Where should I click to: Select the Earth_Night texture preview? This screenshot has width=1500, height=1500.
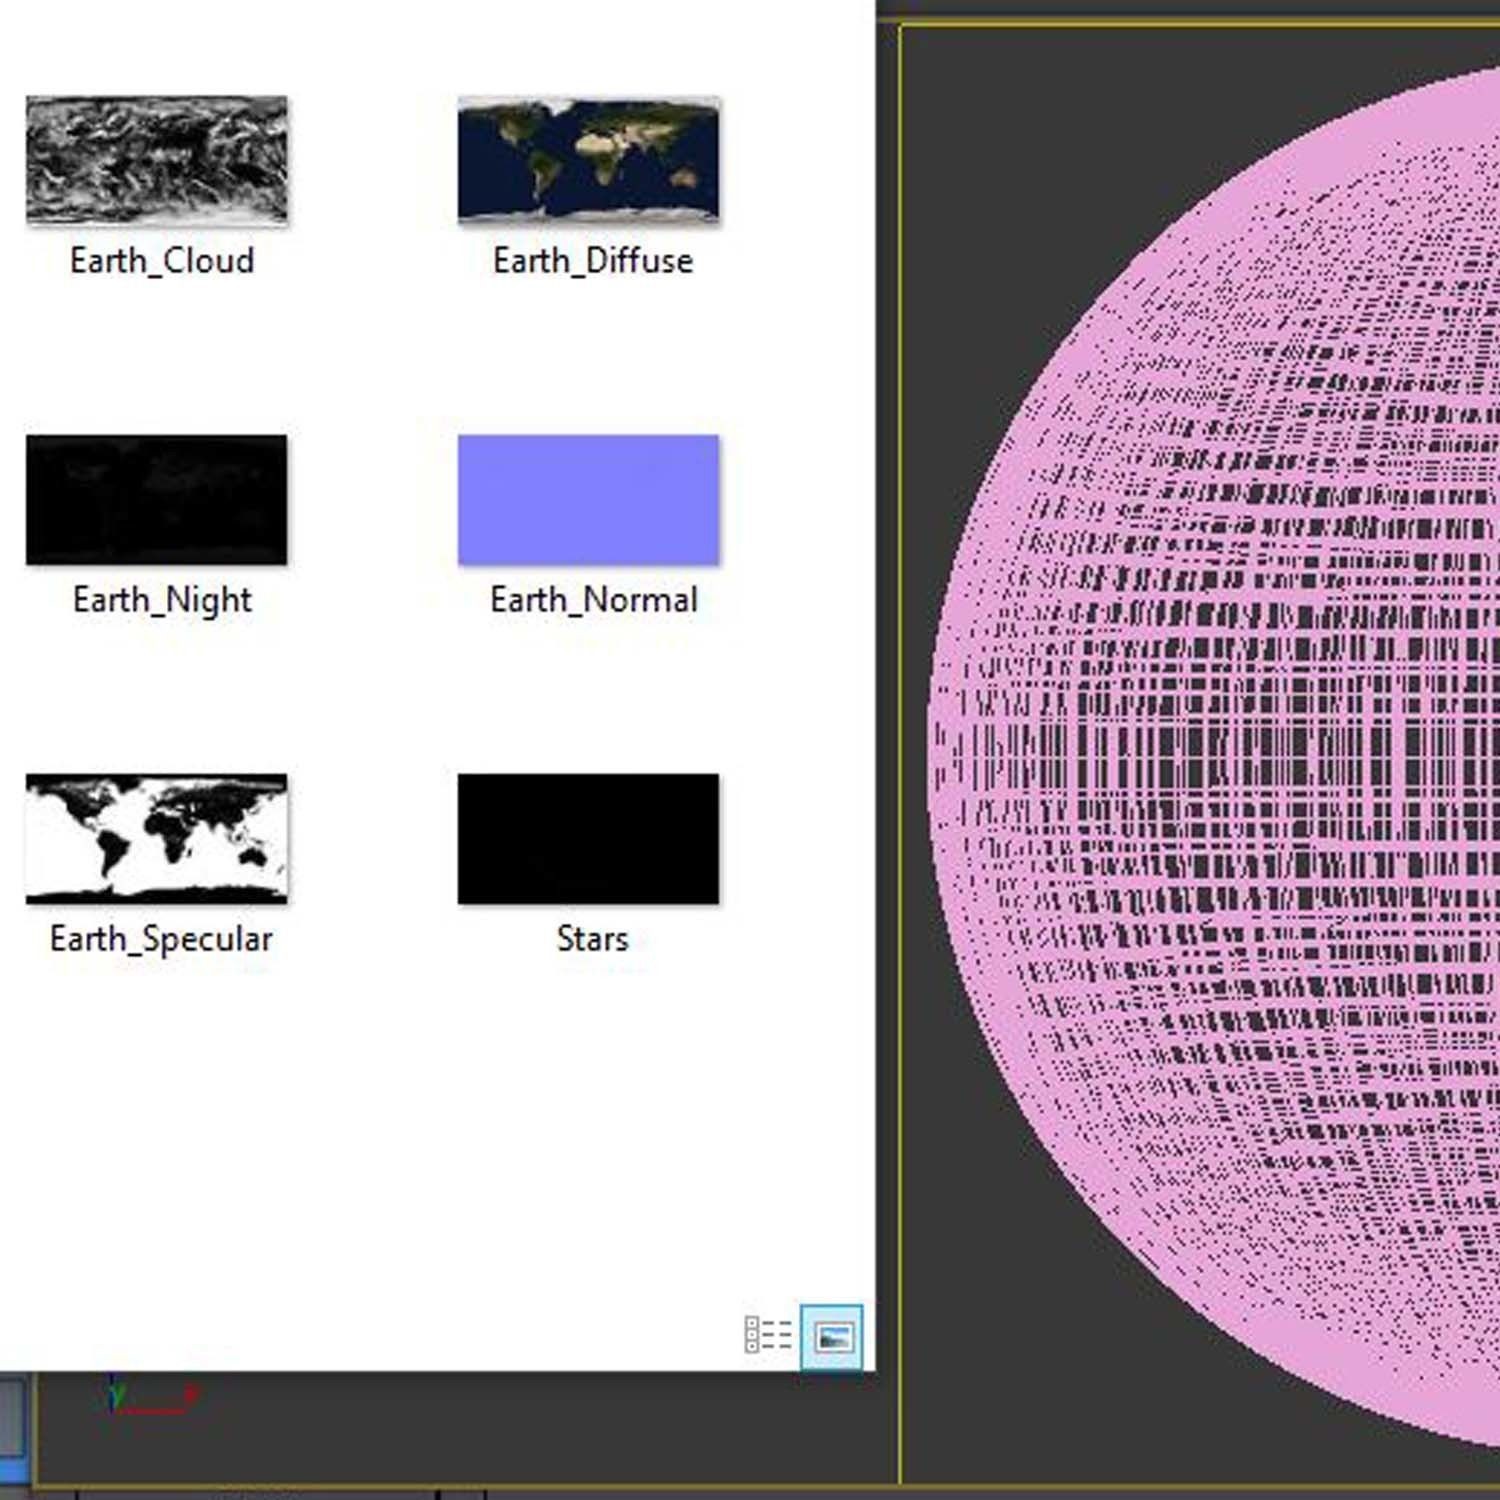pyautogui.click(x=156, y=498)
